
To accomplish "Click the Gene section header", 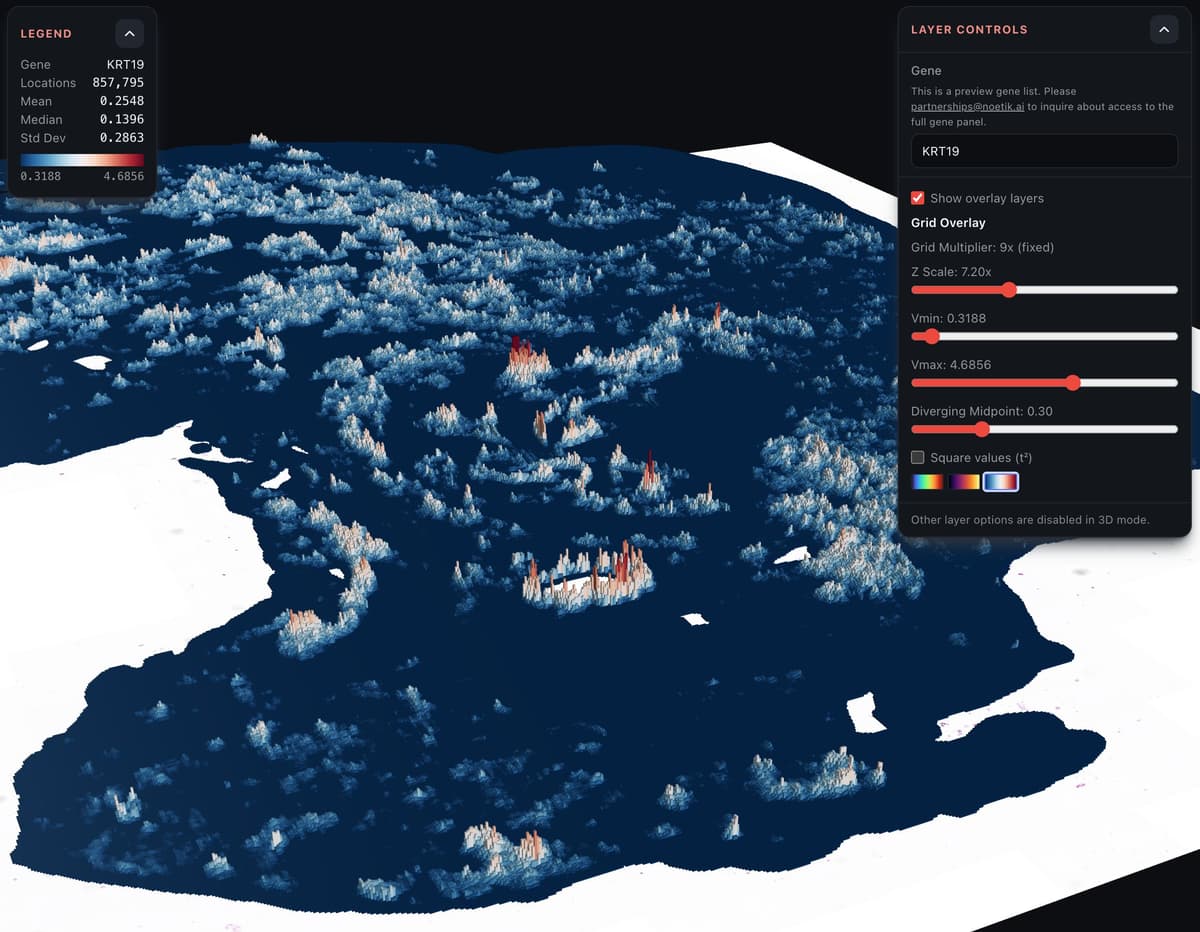I will click(x=924, y=70).
